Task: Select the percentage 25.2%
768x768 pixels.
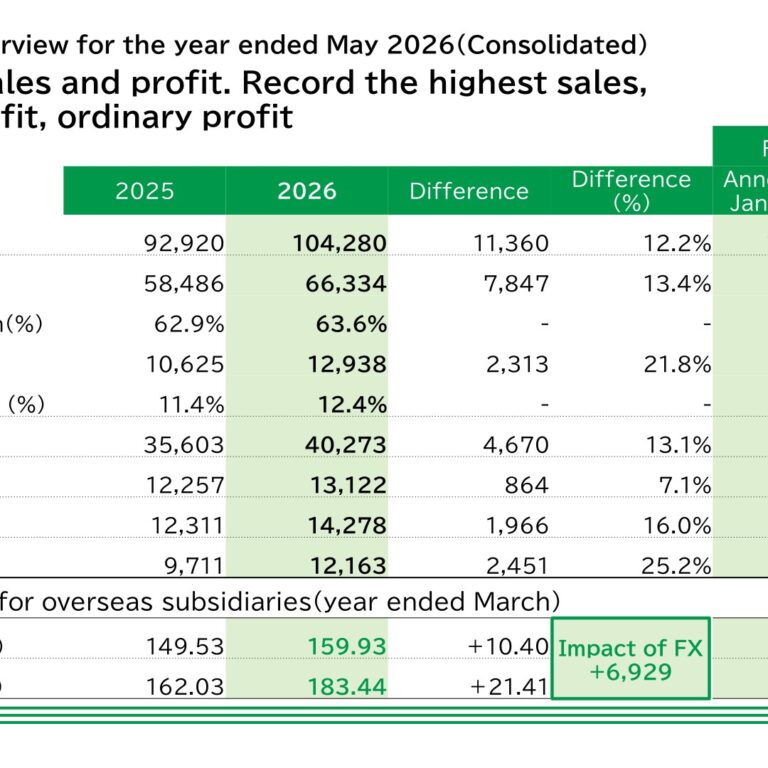Action: tap(676, 566)
